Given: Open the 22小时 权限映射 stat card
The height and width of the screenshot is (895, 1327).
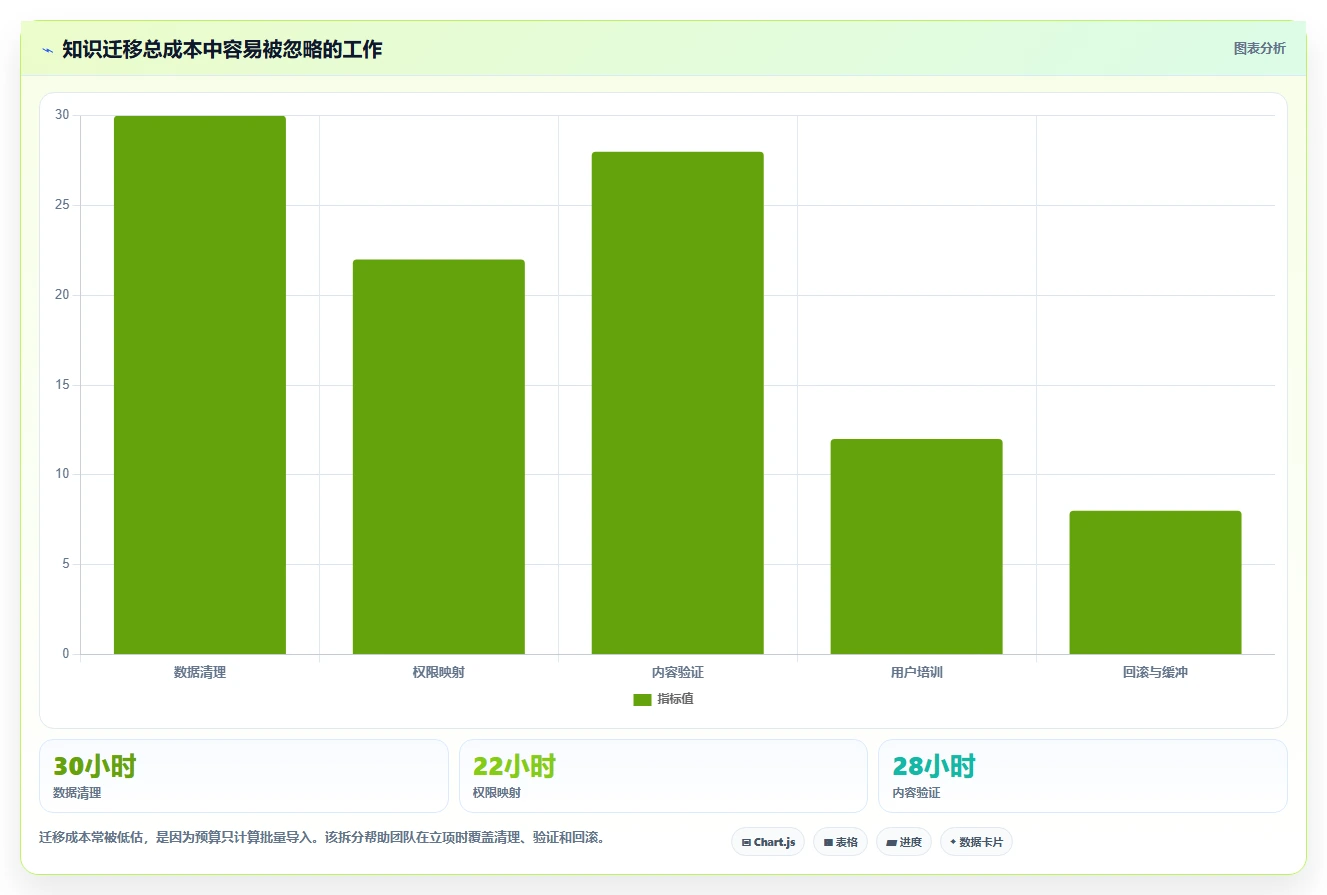Looking at the screenshot, I should tap(663, 776).
